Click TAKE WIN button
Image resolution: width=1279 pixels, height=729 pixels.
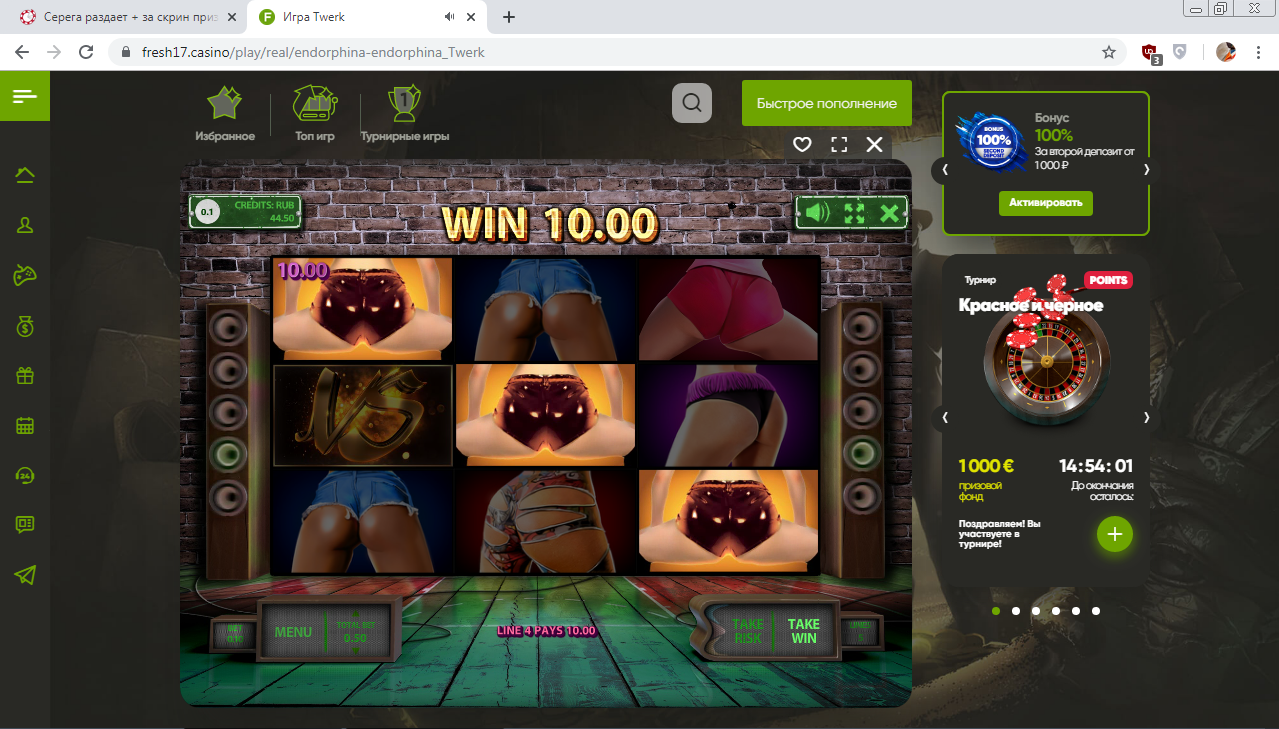pos(804,631)
